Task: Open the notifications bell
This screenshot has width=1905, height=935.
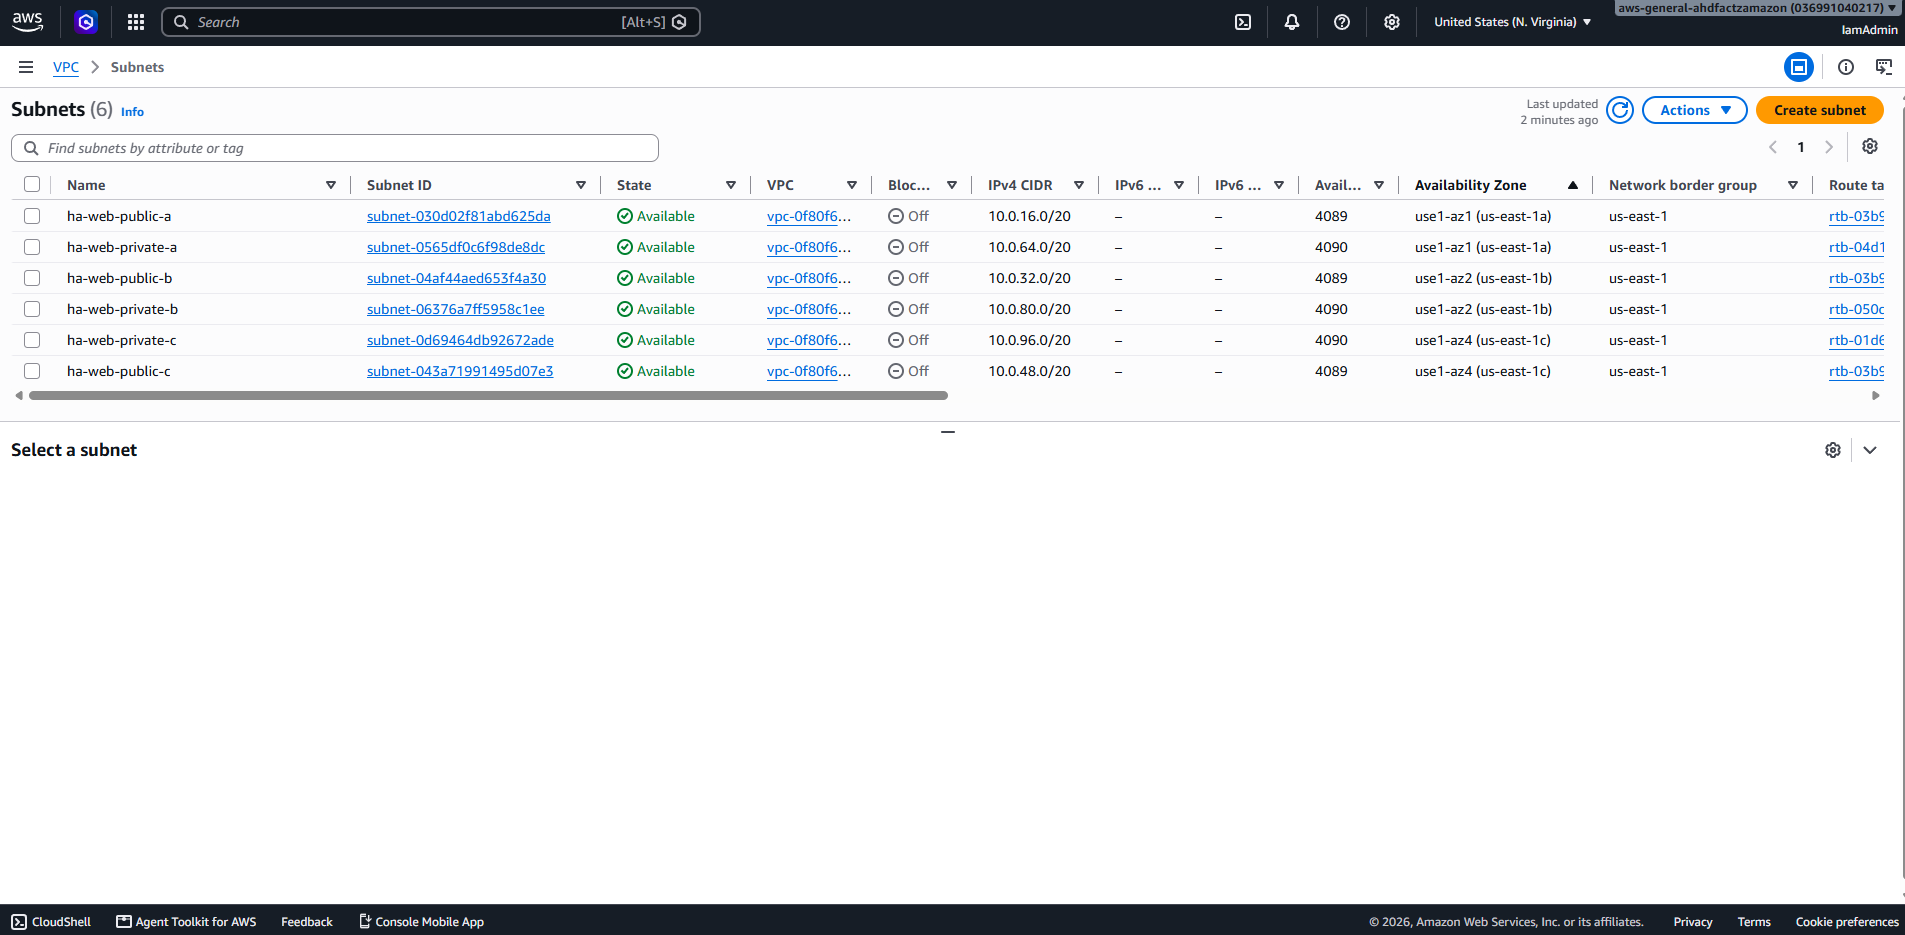Action: (1292, 22)
